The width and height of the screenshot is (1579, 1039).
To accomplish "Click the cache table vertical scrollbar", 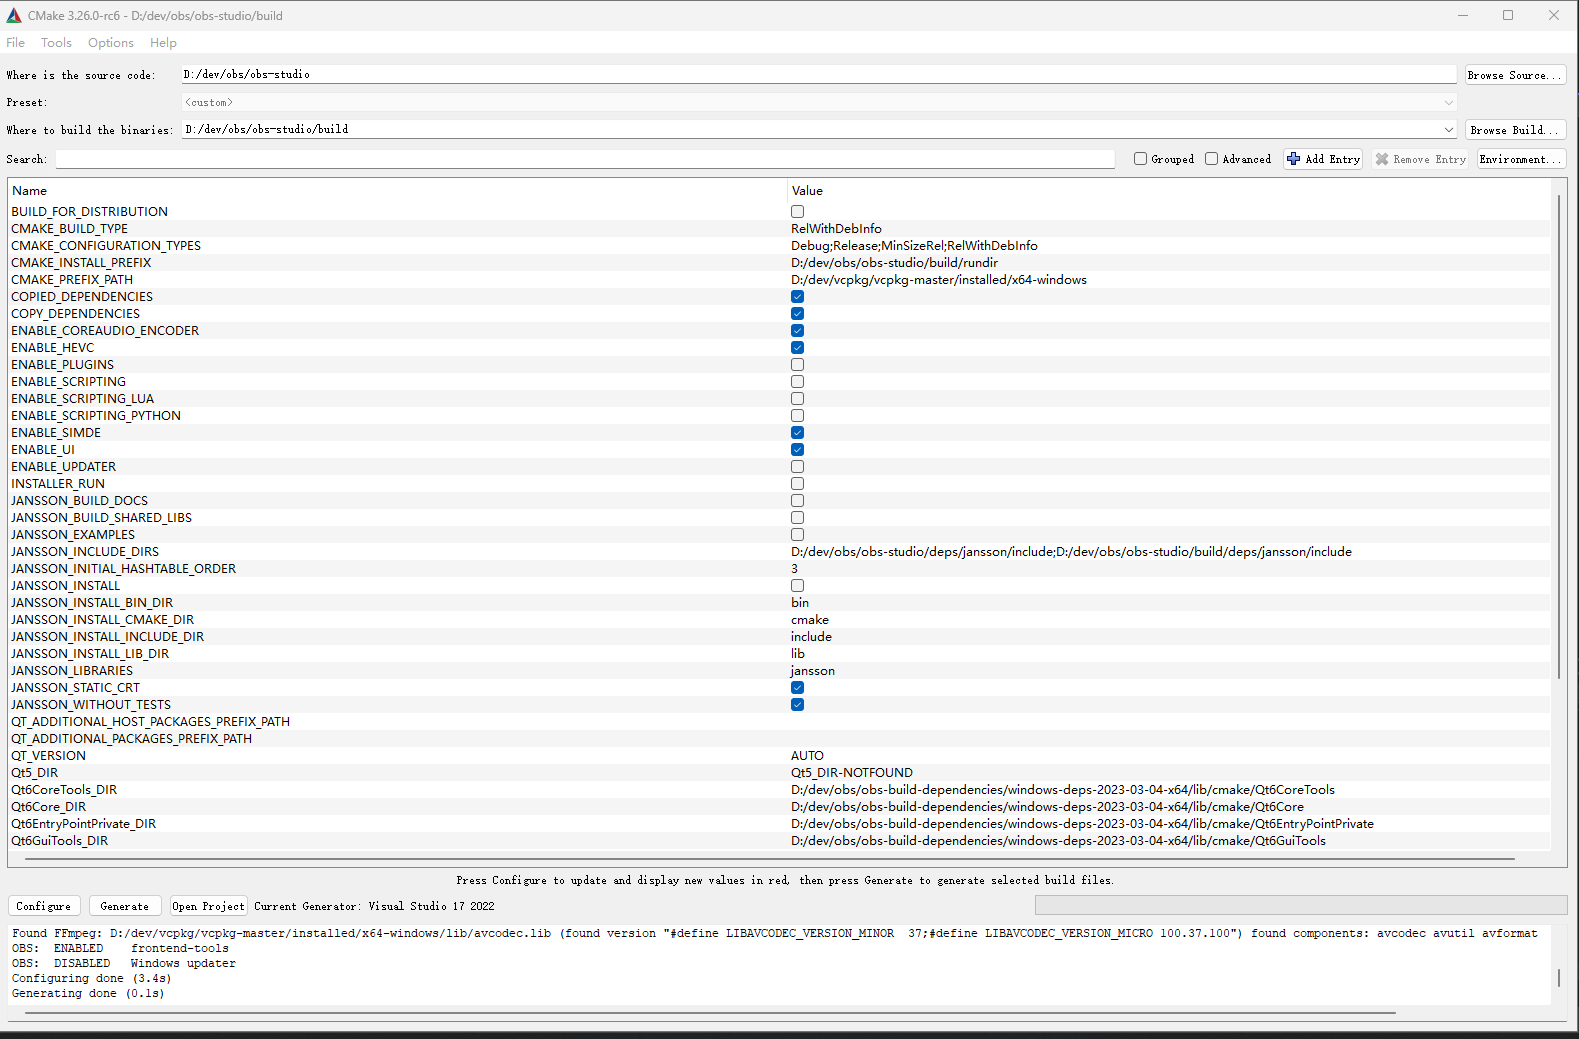I will [1558, 437].
